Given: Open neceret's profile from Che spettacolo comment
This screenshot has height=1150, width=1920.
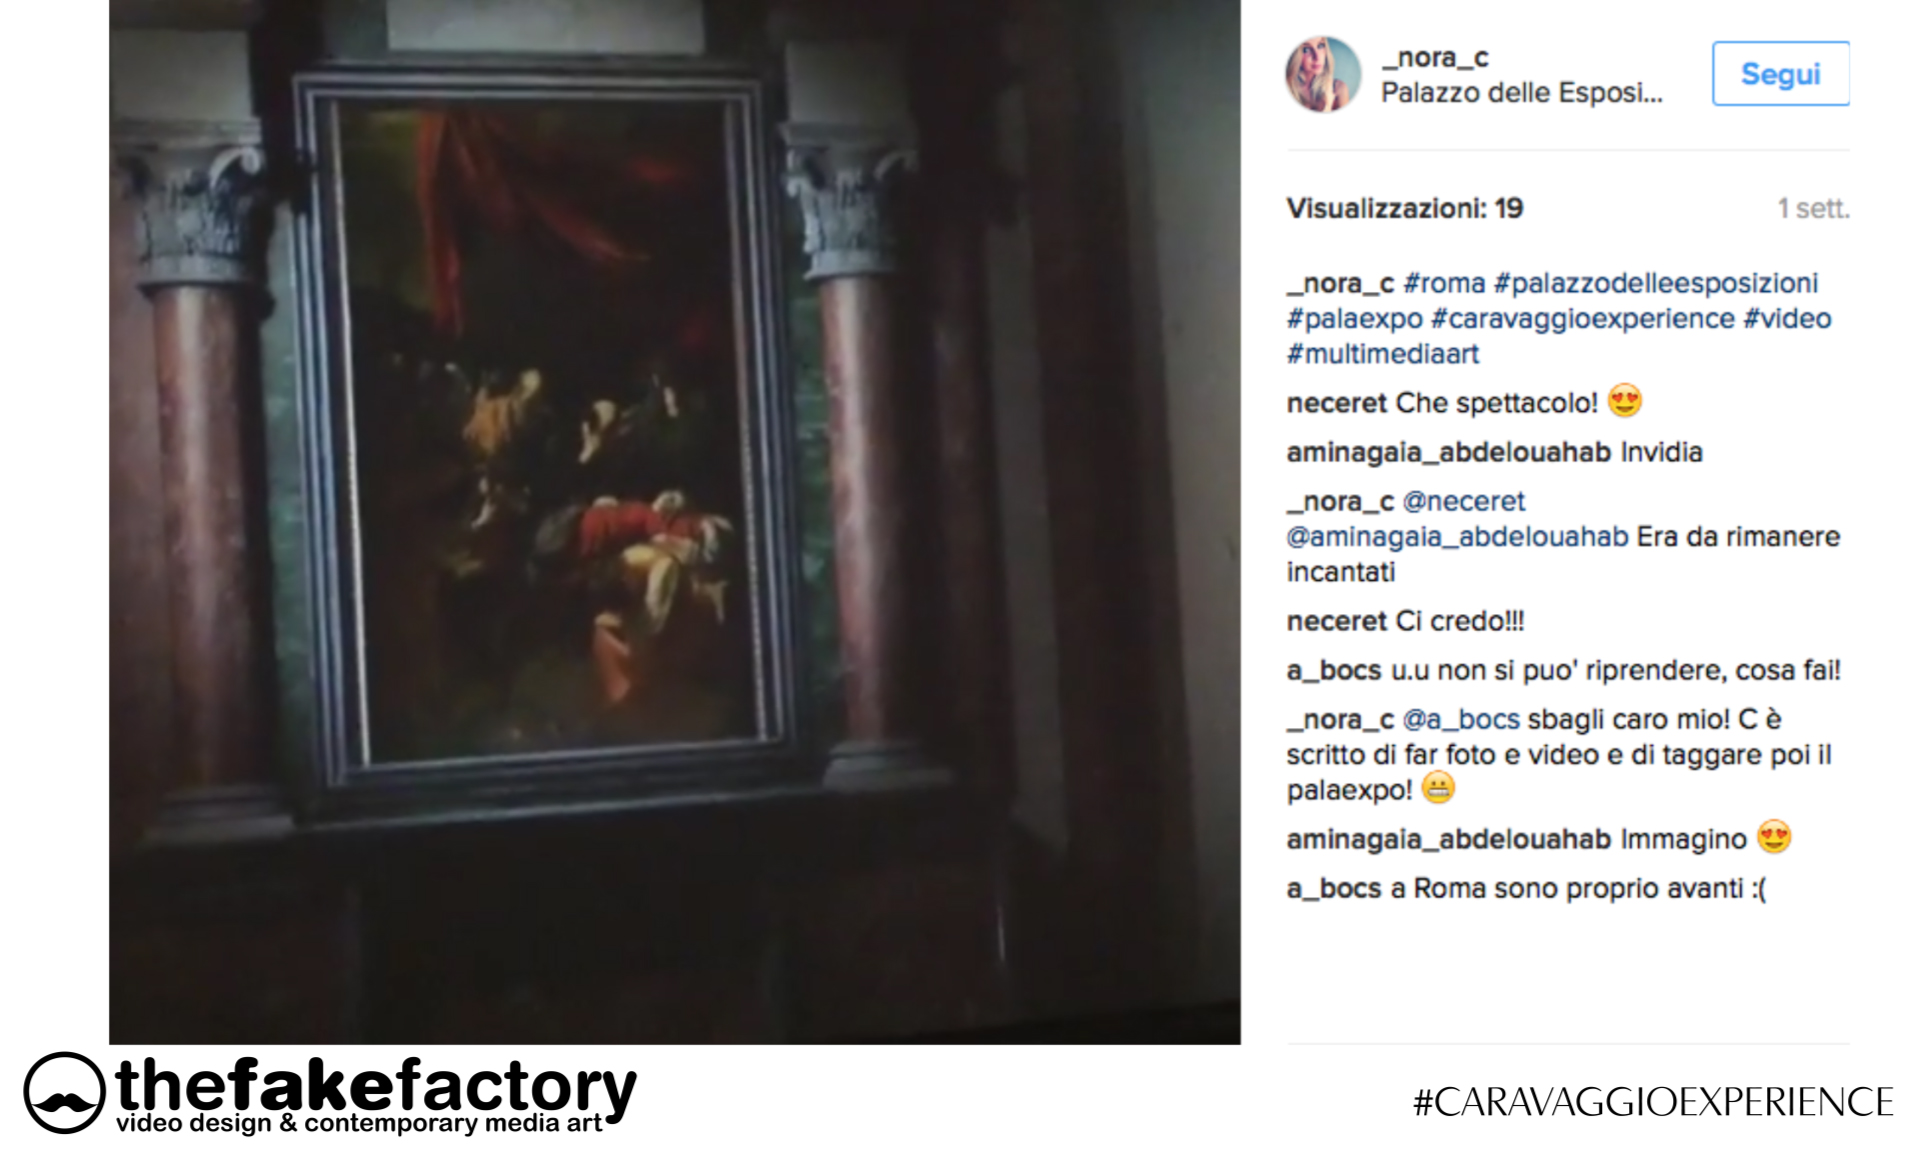Looking at the screenshot, I should pos(1337,403).
